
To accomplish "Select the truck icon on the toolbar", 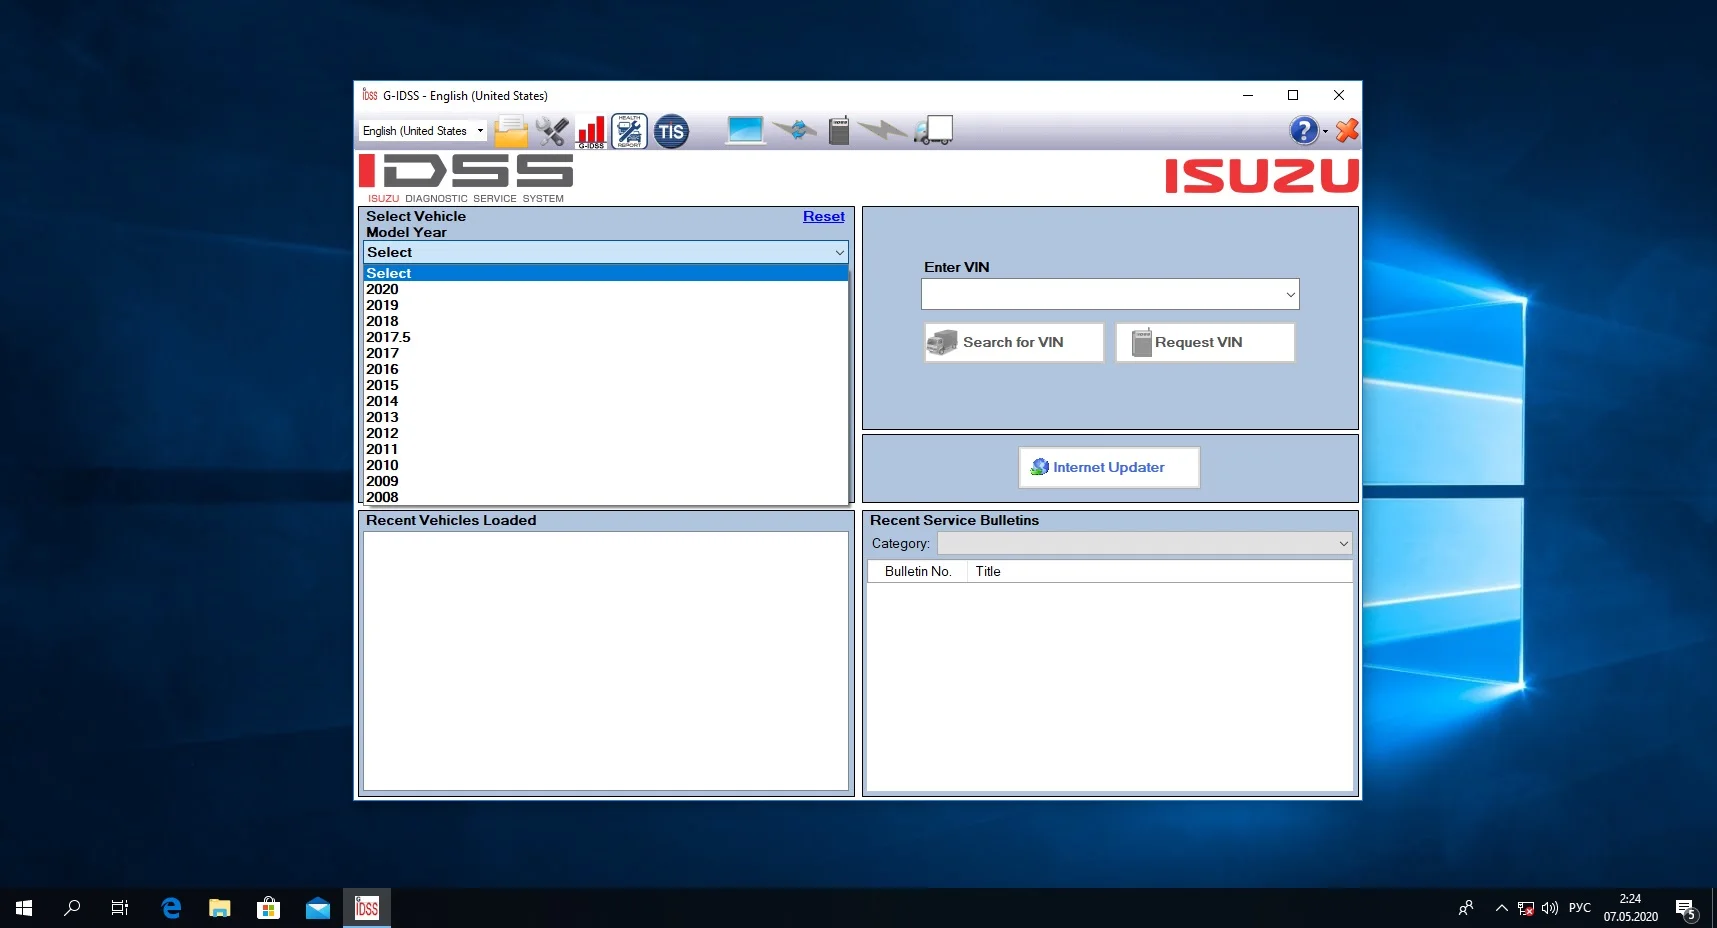I will click(x=933, y=130).
